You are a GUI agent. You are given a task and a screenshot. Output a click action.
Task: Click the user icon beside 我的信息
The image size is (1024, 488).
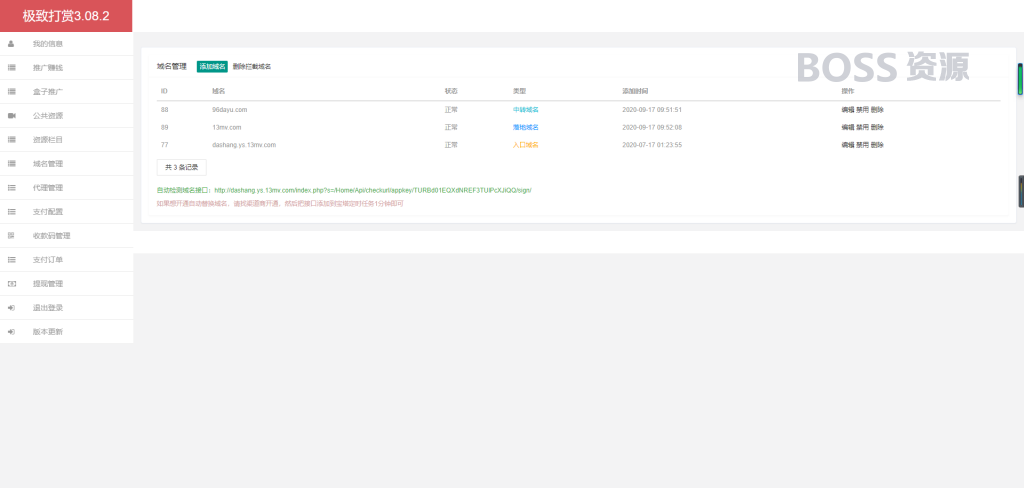pyautogui.click(x=11, y=44)
